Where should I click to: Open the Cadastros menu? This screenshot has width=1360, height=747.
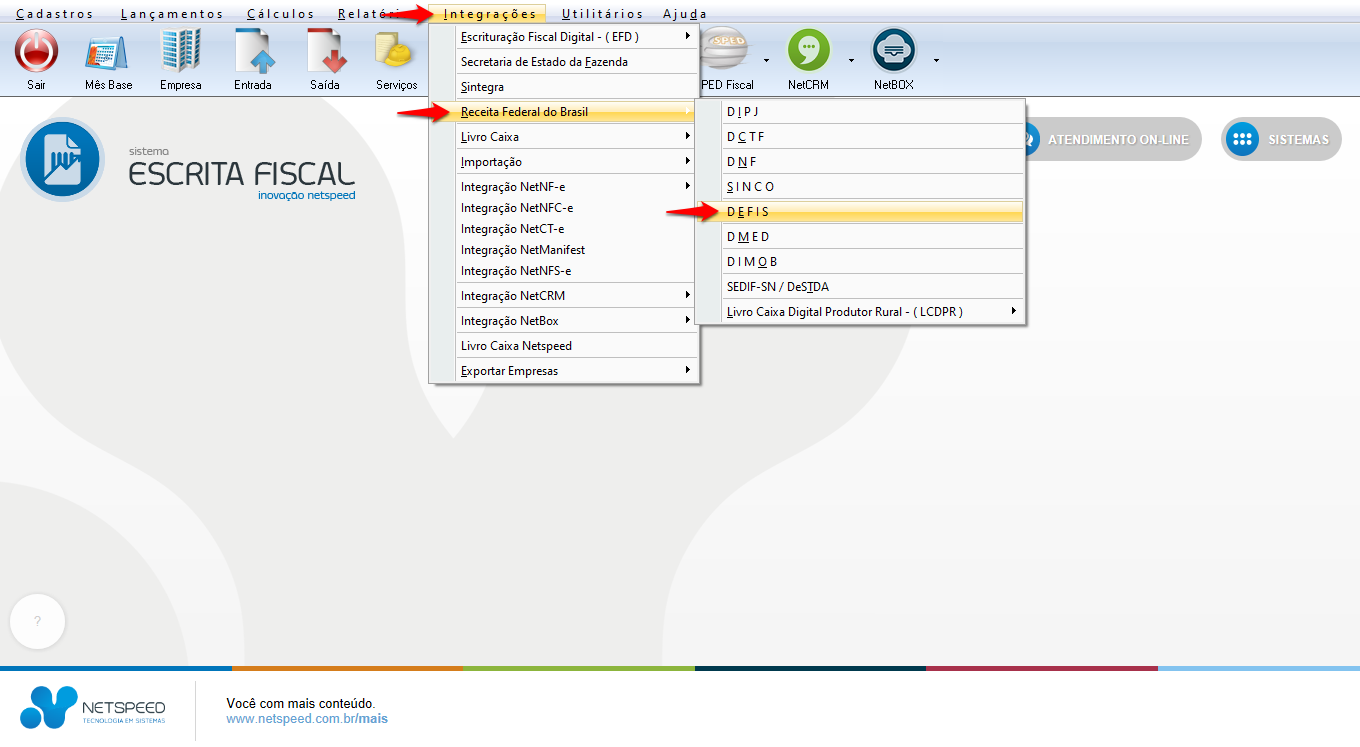pos(55,14)
